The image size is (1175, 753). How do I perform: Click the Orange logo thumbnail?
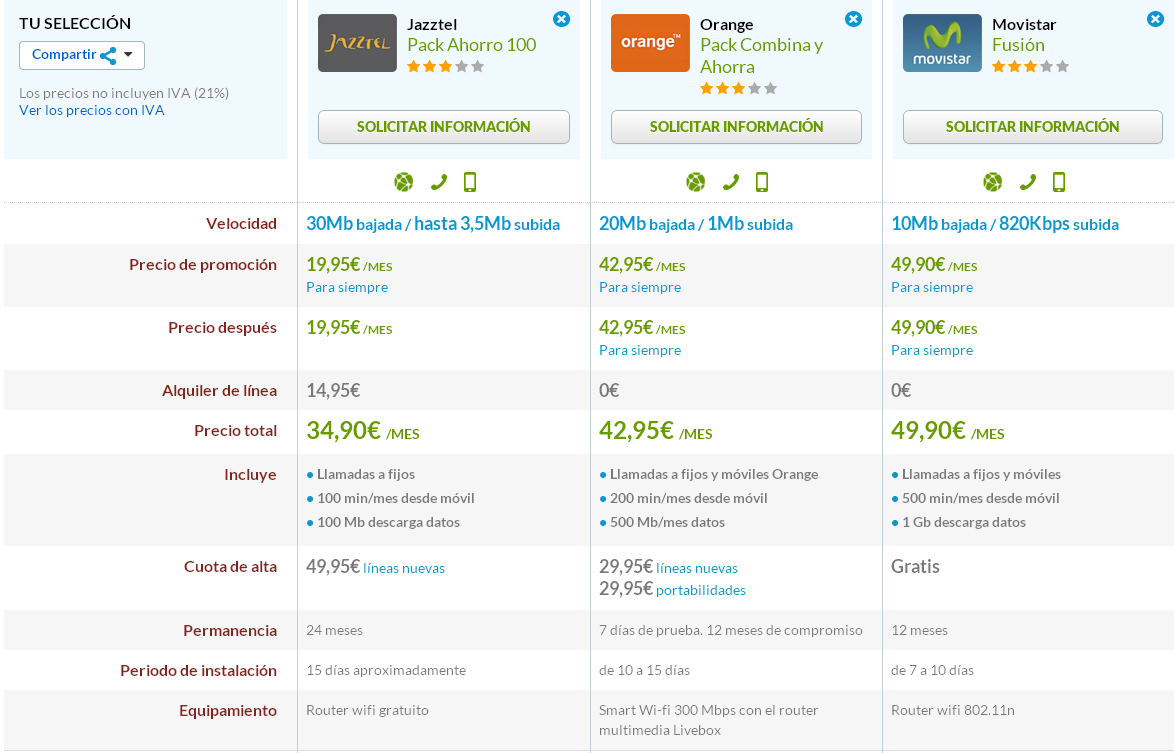coord(650,43)
